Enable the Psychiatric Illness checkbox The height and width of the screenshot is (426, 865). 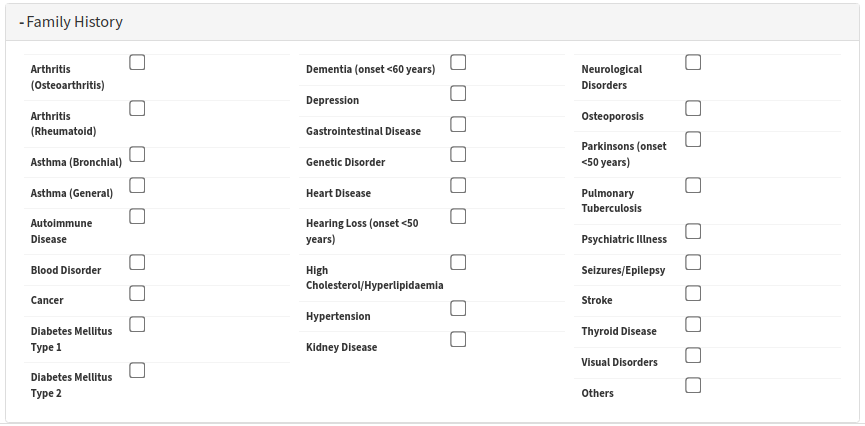(693, 231)
